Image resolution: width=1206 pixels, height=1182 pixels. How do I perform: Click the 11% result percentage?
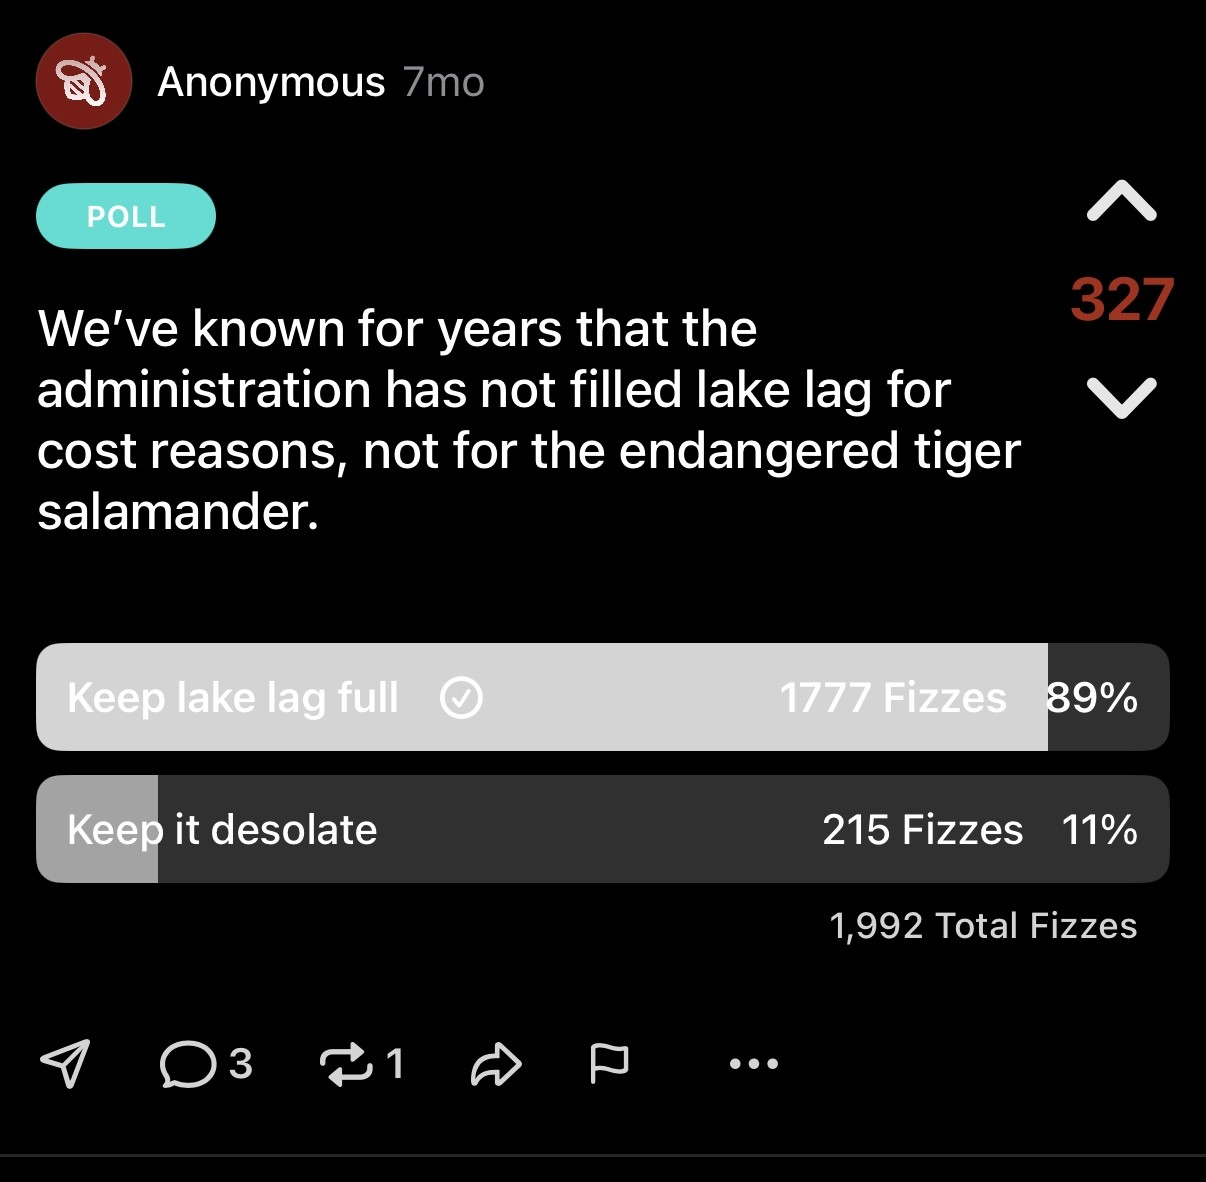click(x=1099, y=829)
